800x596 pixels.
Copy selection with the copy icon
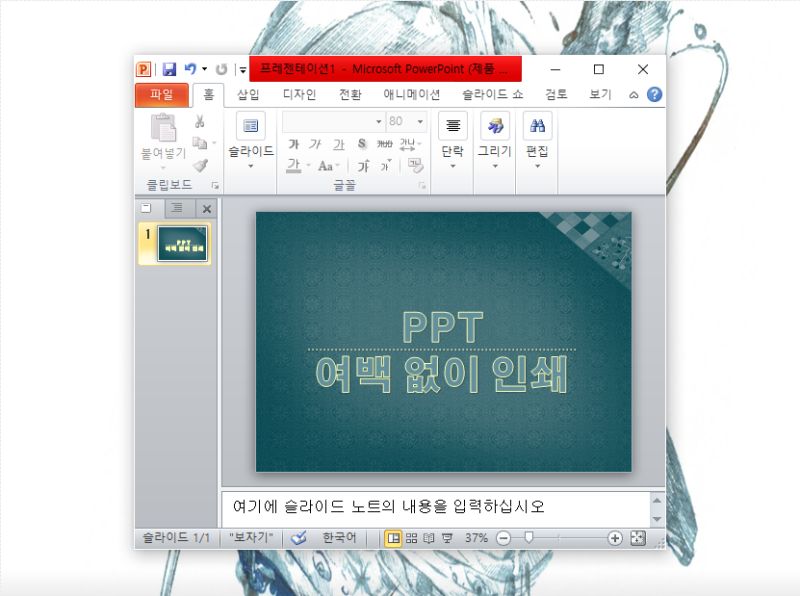click(199, 143)
